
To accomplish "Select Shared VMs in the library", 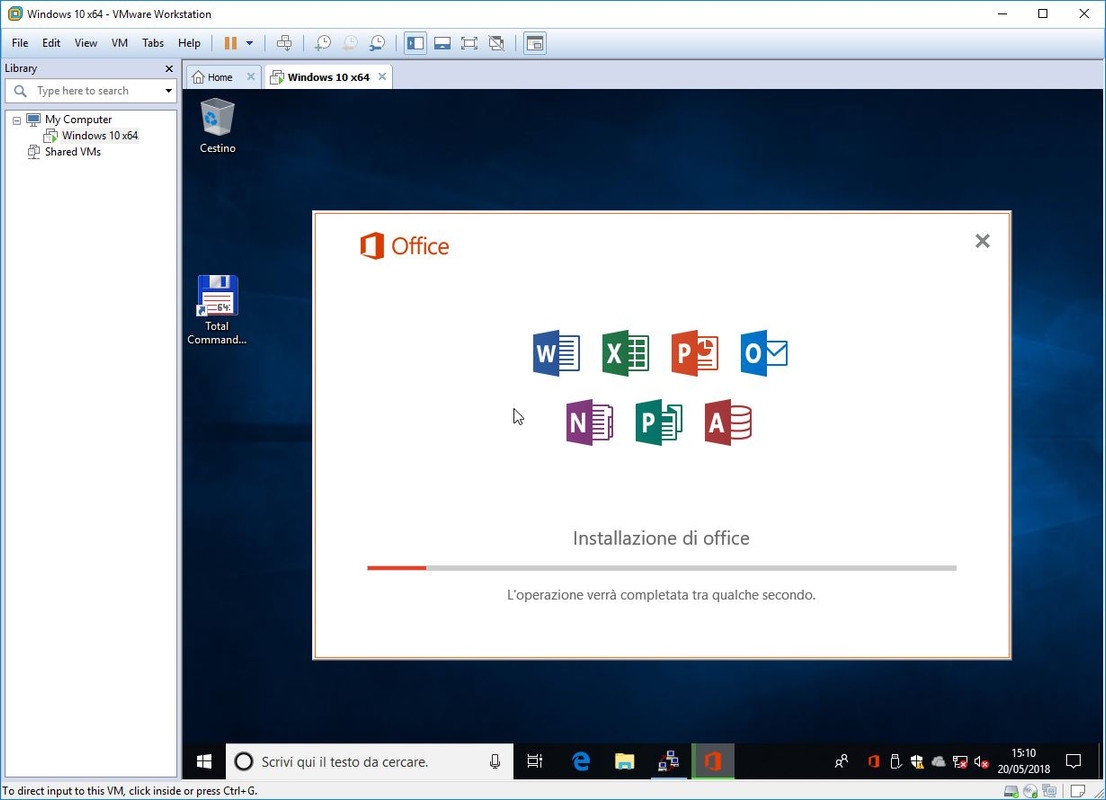I will click(x=73, y=152).
